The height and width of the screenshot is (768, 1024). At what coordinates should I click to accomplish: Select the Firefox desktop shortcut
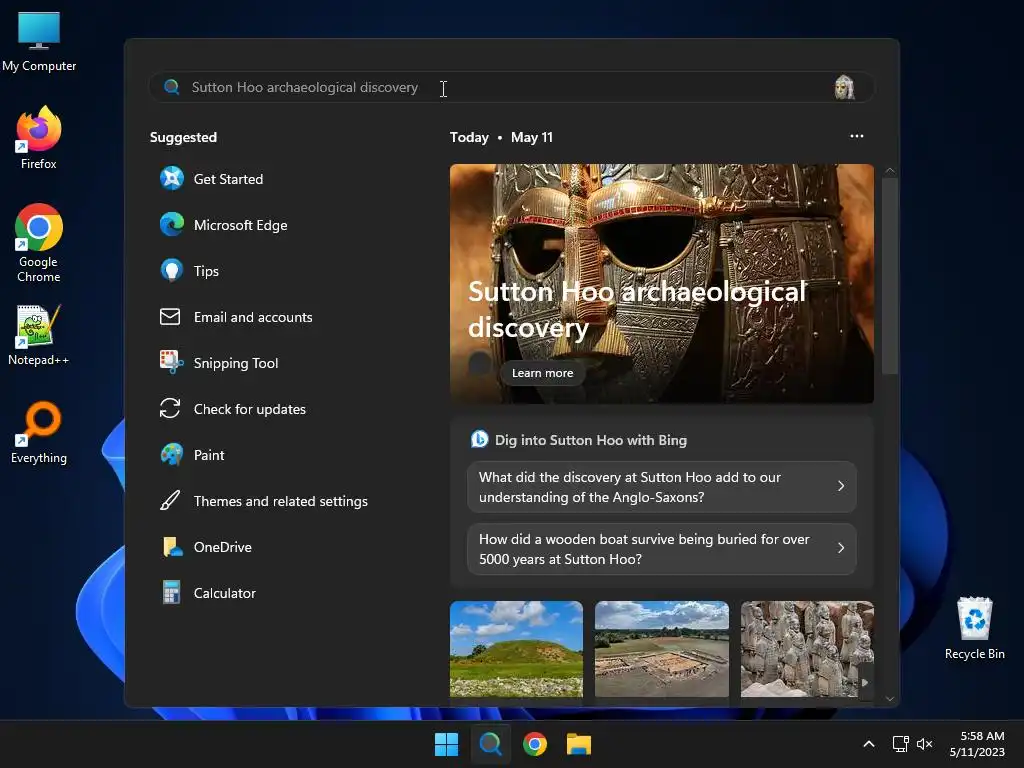point(39,138)
